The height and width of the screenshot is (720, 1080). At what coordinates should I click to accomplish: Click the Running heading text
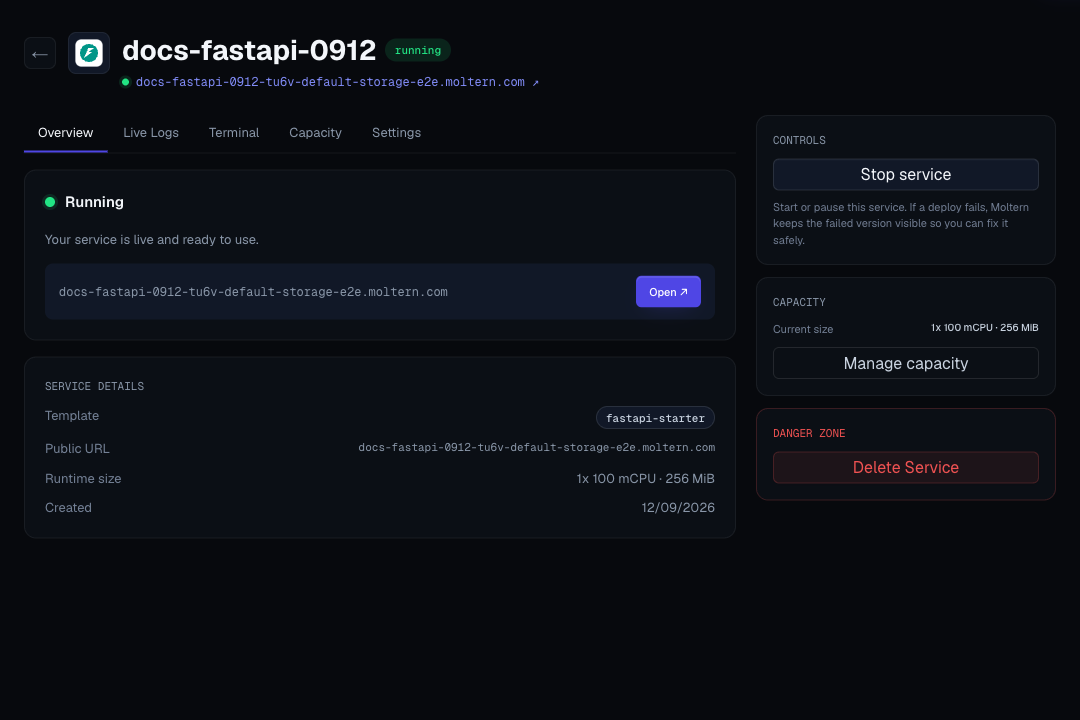94,202
